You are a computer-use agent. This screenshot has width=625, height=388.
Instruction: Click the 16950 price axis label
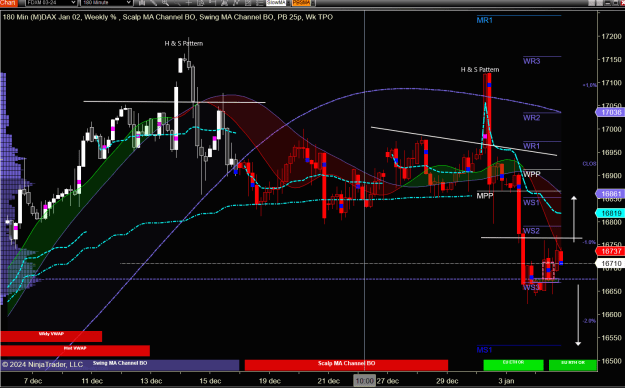point(611,152)
